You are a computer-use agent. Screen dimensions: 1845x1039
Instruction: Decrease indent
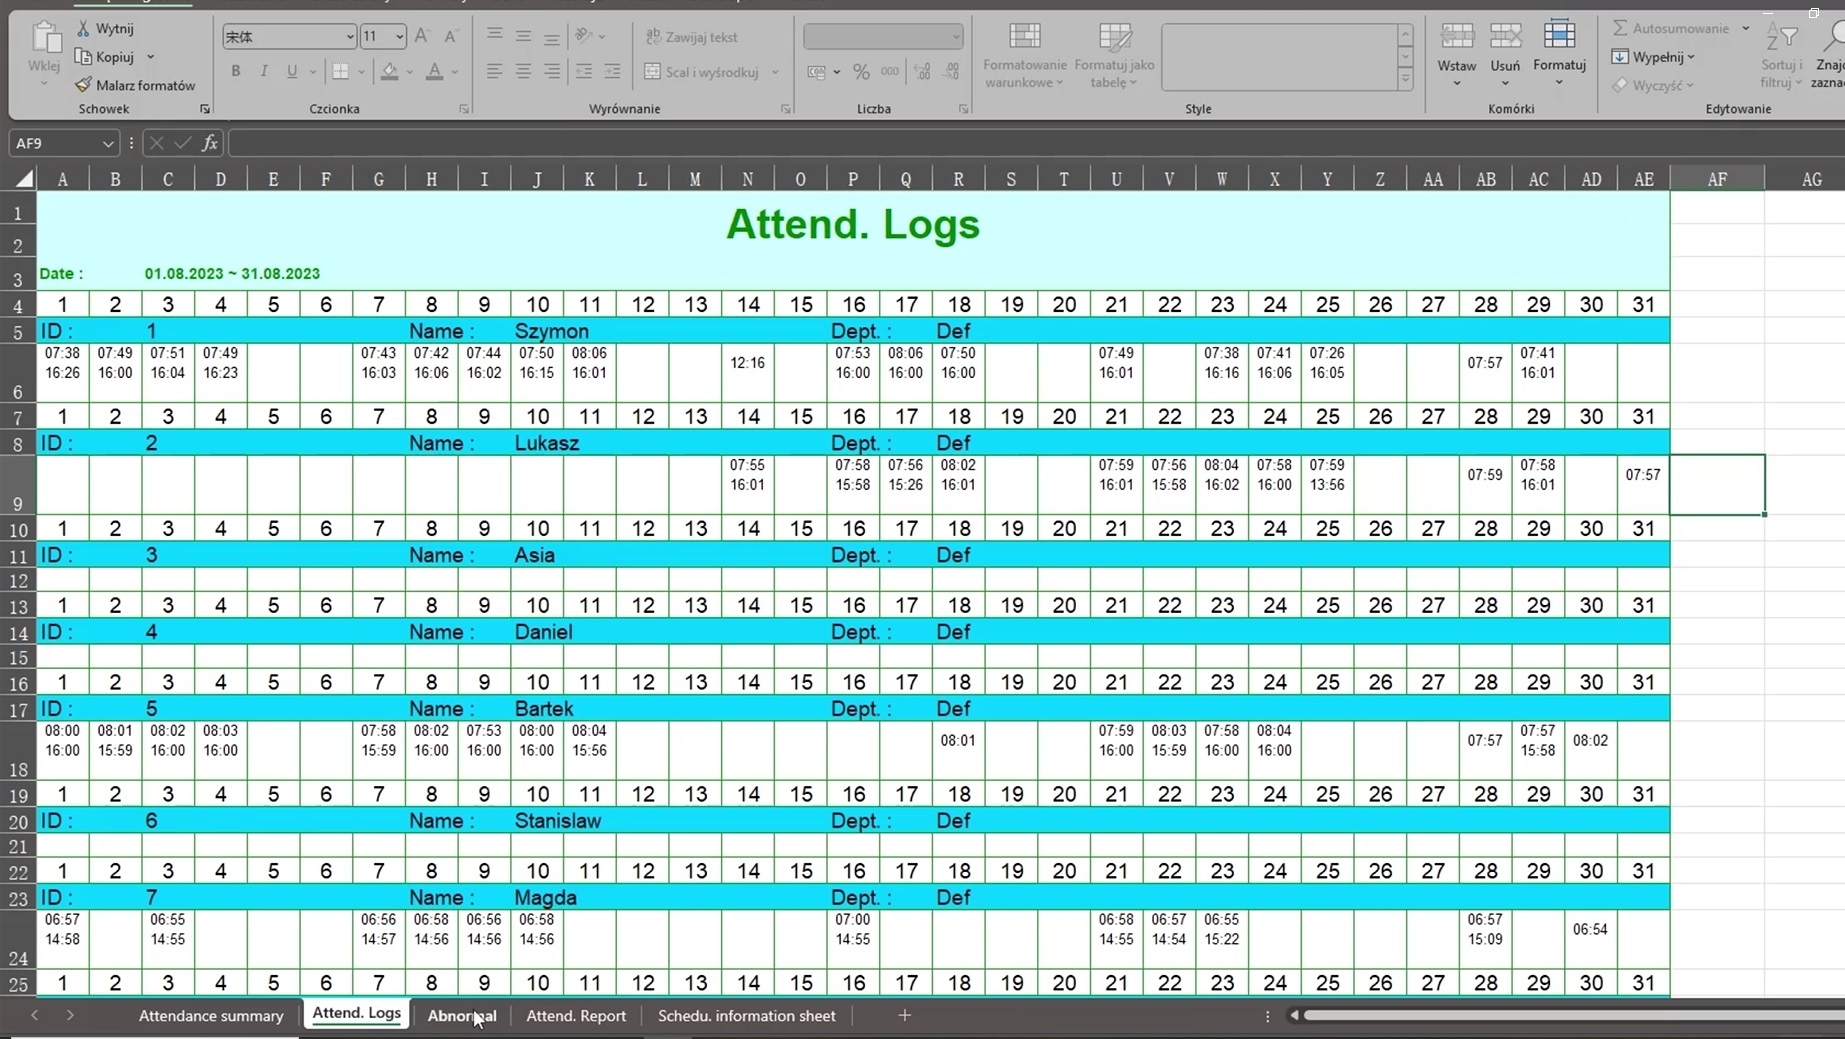point(584,71)
